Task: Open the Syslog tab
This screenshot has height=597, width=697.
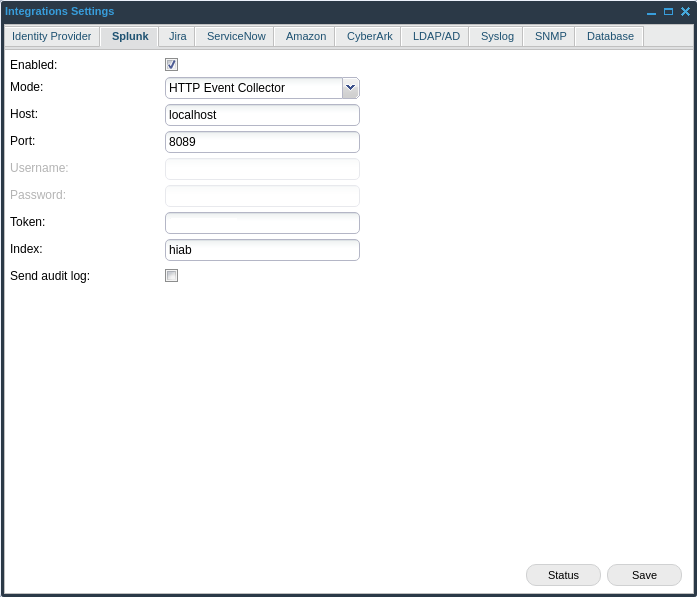Action: click(x=497, y=36)
